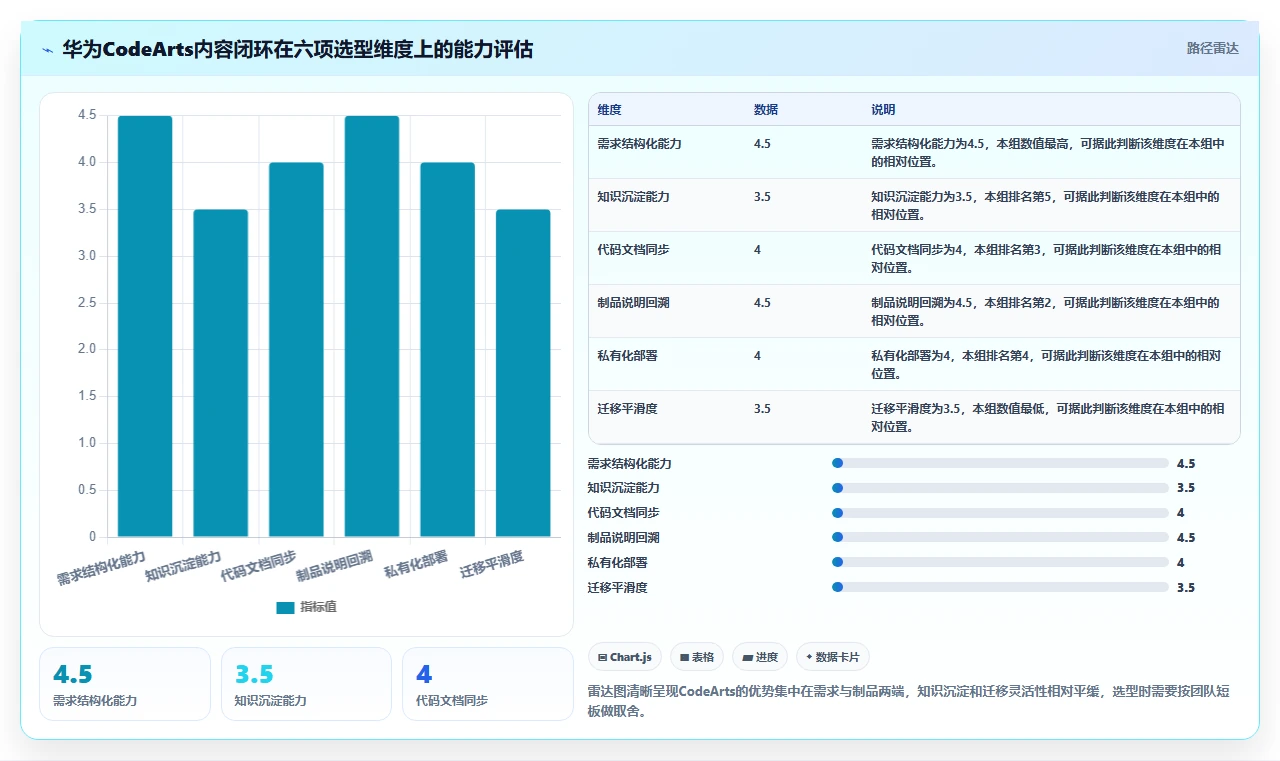
Task: Open the 4.5 需求结构化能力 data card
Action: (125, 684)
